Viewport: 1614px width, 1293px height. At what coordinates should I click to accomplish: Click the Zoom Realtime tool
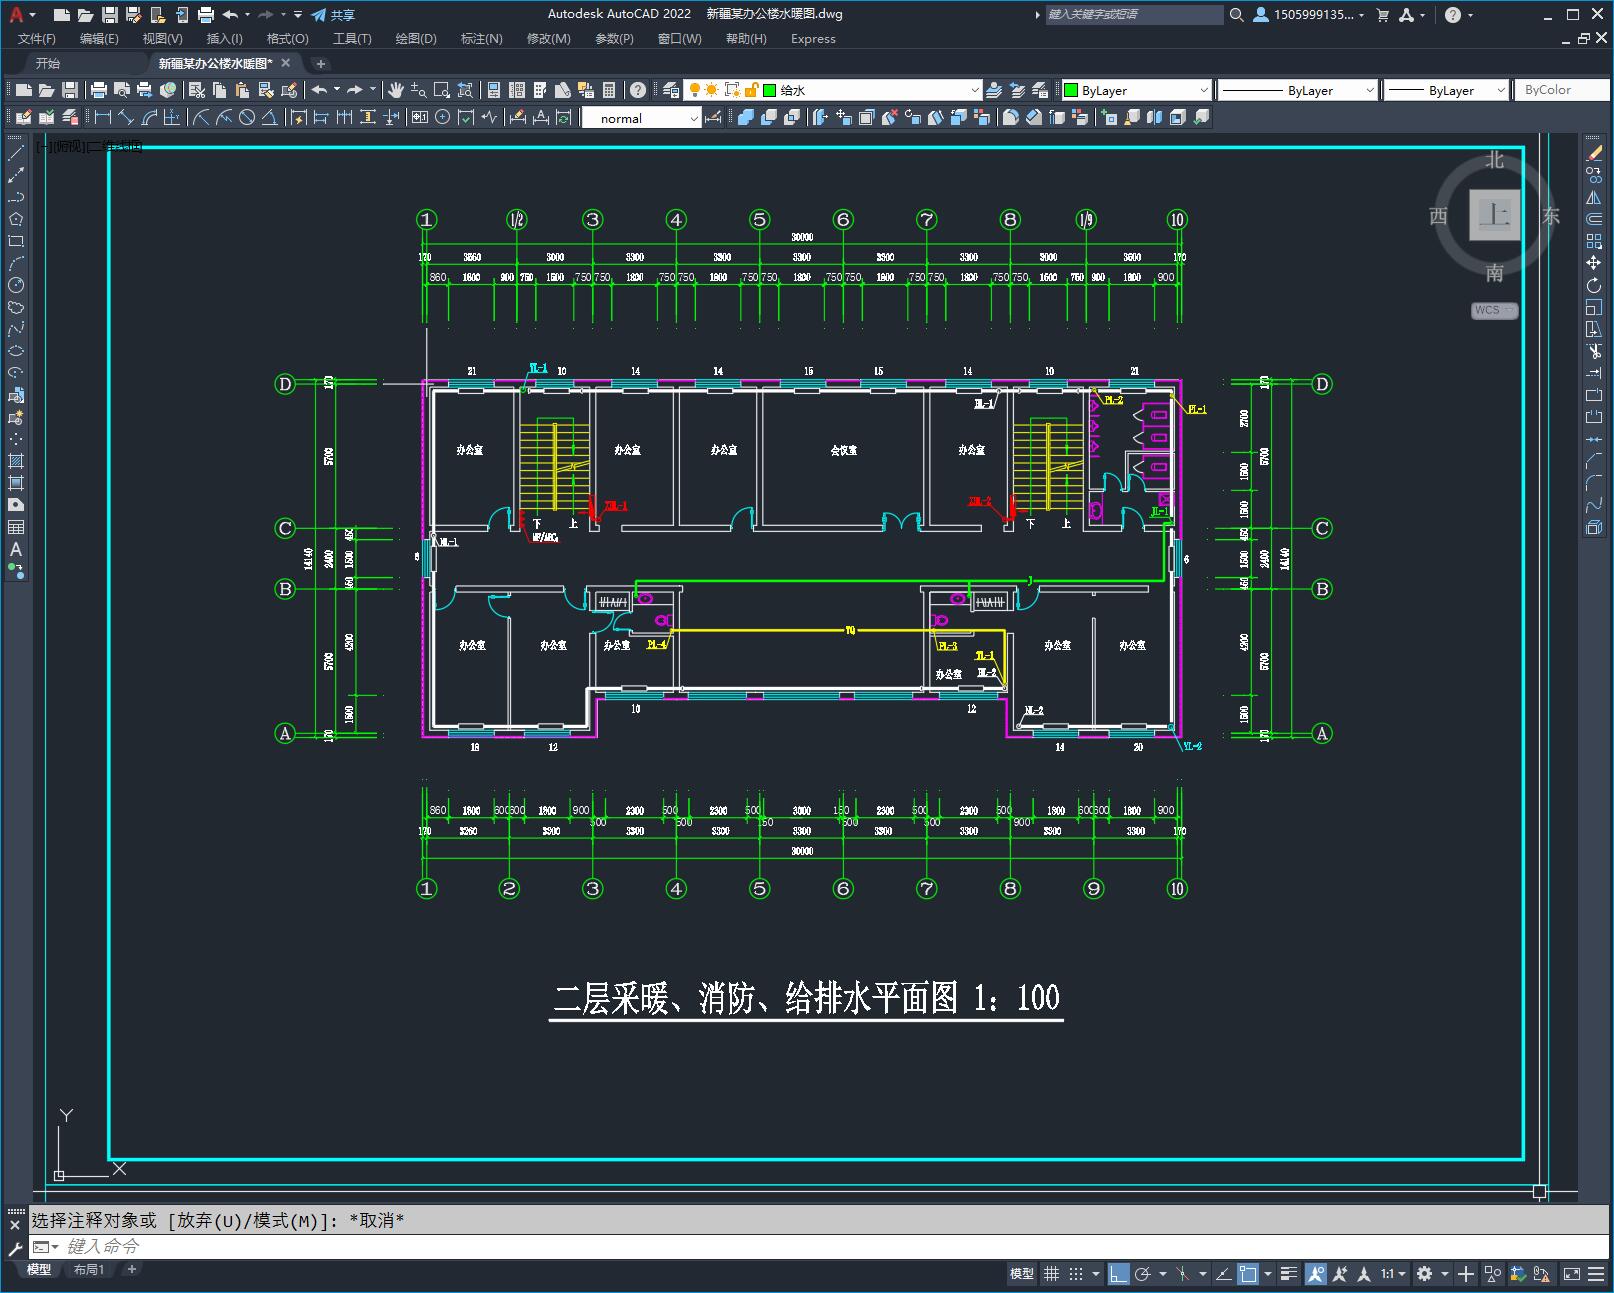418,90
